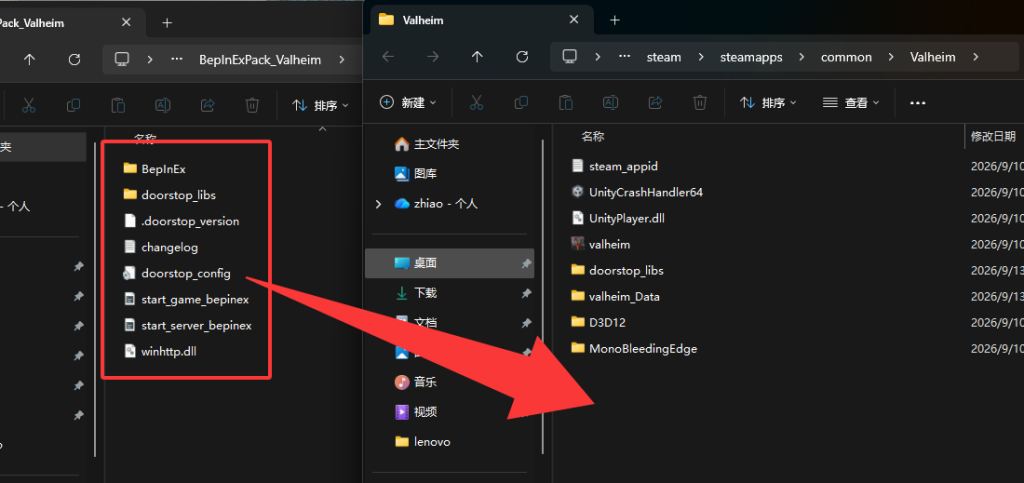
Task: Click the Delete trash icon in Valheim window
Action: [700, 102]
